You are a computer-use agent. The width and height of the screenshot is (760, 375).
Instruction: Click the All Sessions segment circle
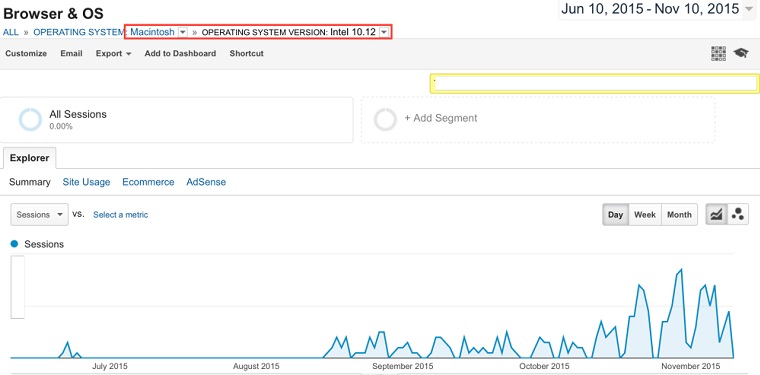coord(30,120)
